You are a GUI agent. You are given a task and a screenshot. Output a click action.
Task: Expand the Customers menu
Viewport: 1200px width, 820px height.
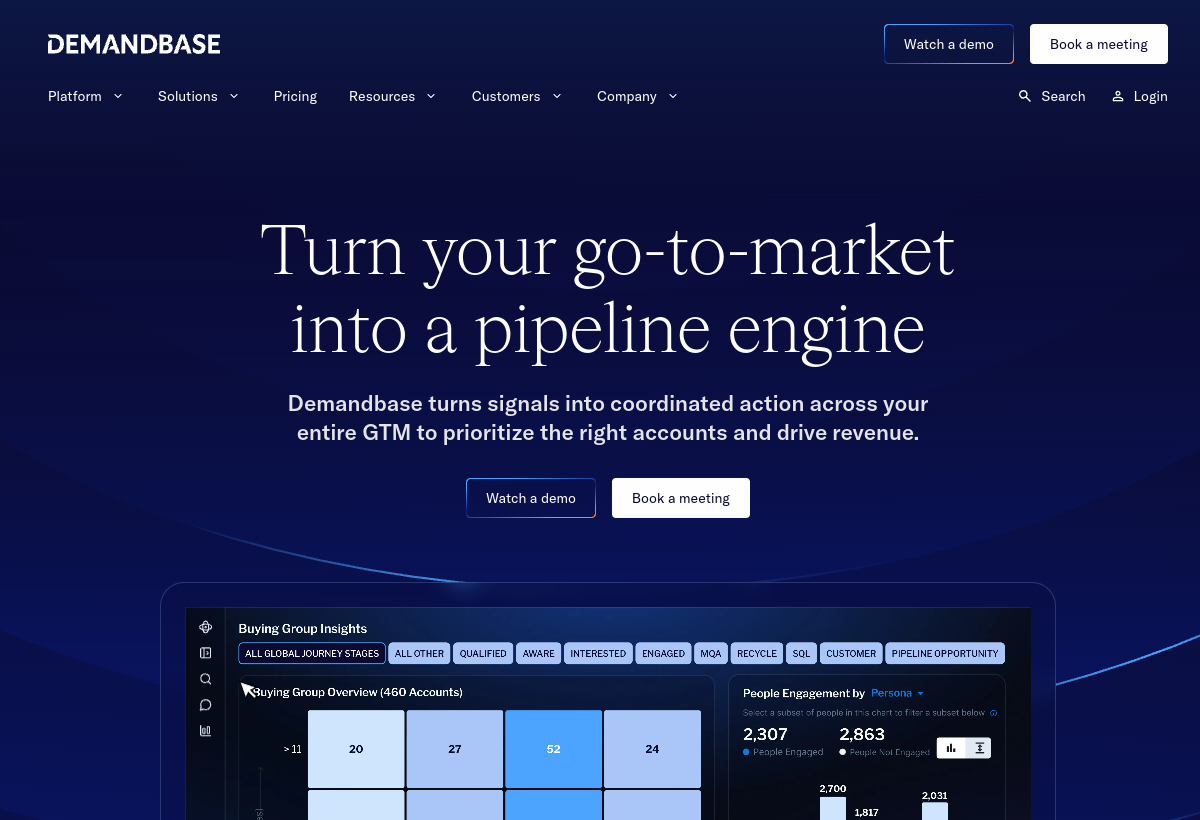click(x=518, y=96)
